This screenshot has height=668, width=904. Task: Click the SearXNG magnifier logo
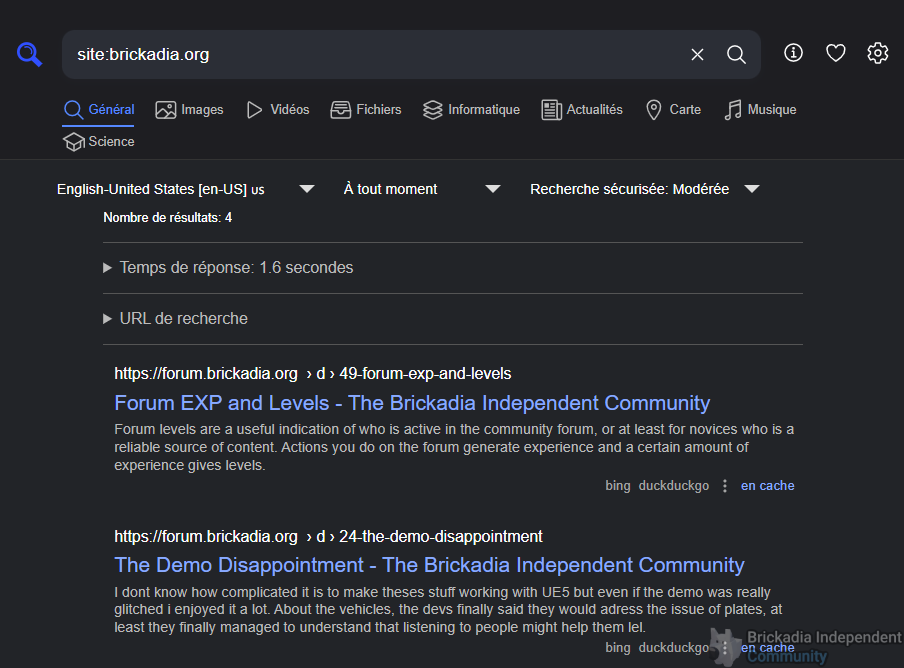(29, 54)
